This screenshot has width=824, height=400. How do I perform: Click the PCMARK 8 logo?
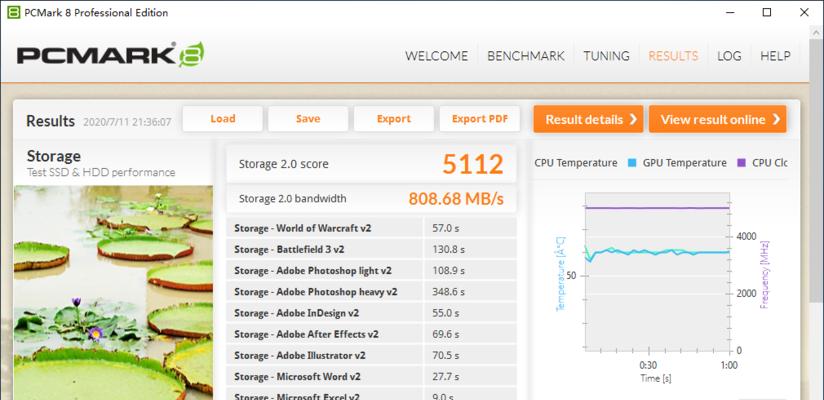pos(110,55)
